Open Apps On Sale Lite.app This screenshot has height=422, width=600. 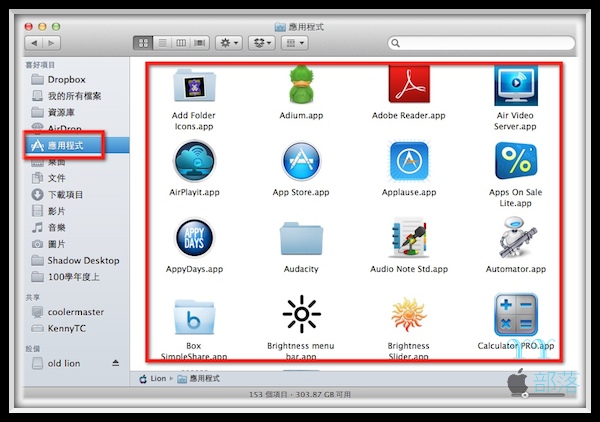515,161
